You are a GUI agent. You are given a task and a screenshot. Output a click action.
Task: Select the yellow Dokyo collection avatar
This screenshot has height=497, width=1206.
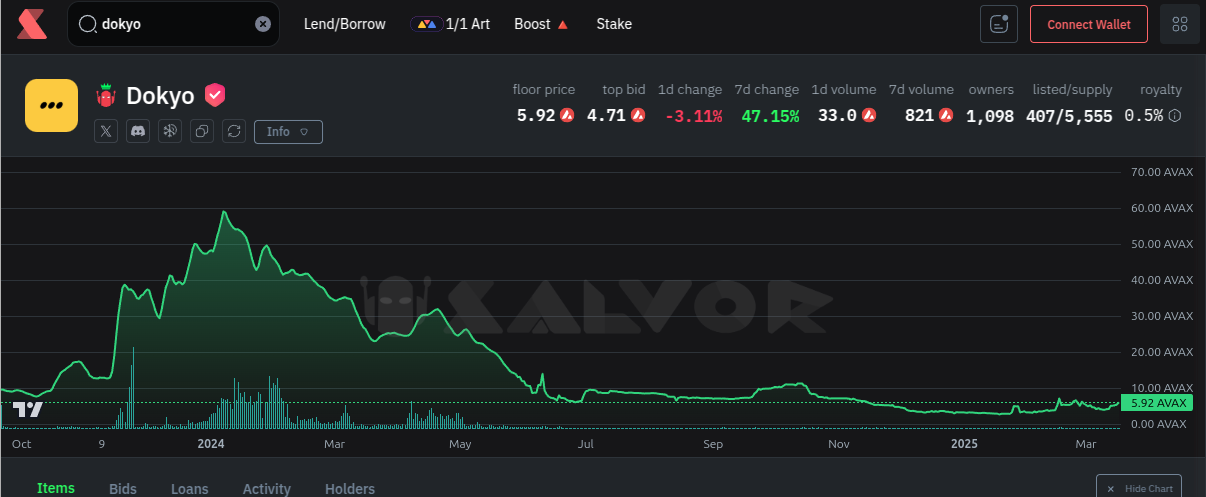[x=51, y=105]
